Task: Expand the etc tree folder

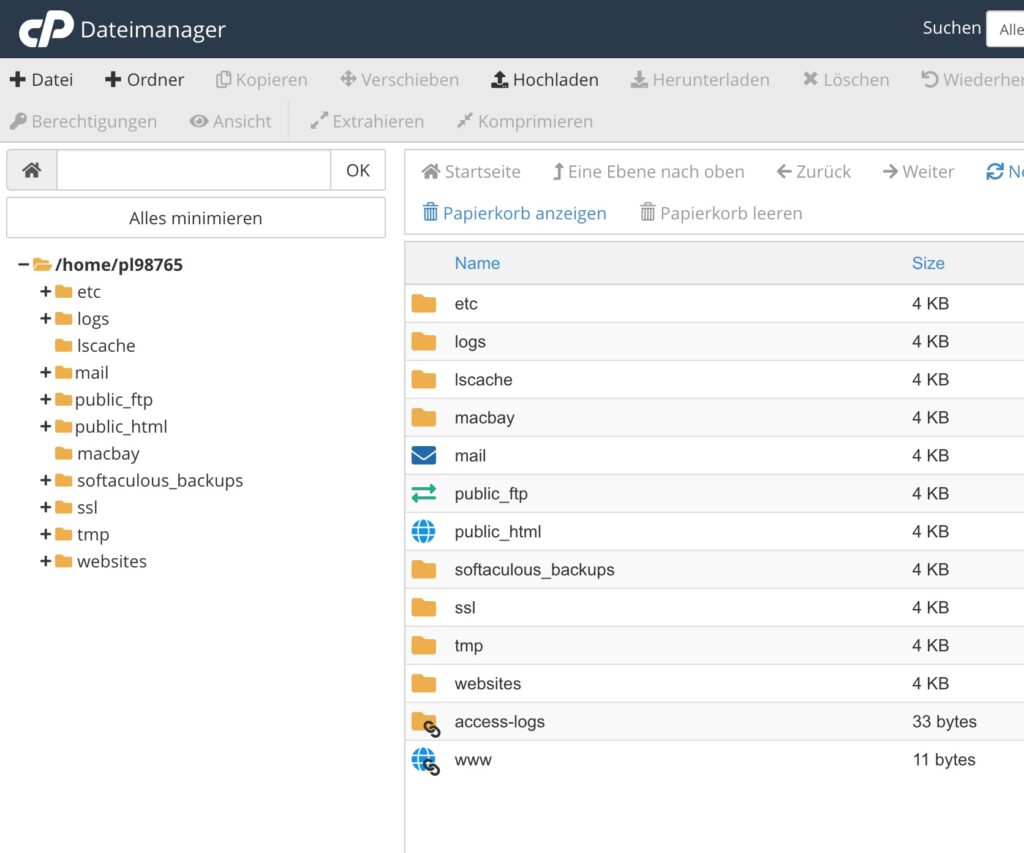Action: (46, 291)
